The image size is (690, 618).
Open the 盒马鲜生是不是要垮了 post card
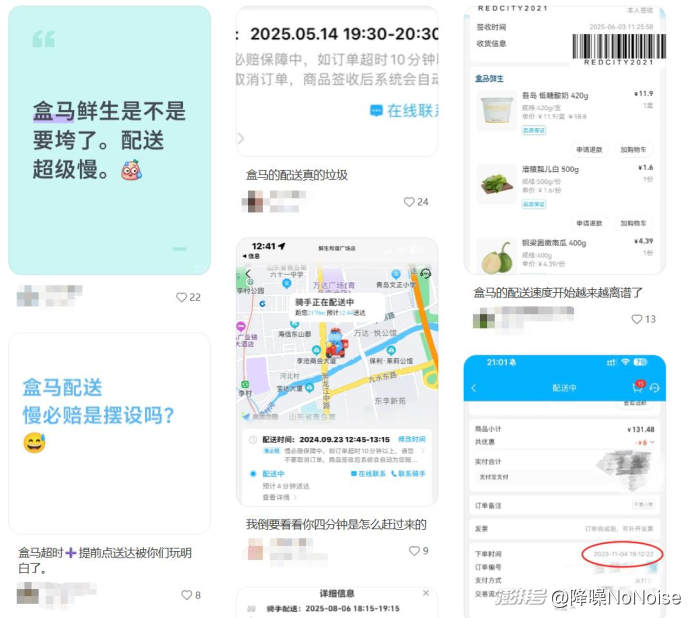click(x=109, y=140)
